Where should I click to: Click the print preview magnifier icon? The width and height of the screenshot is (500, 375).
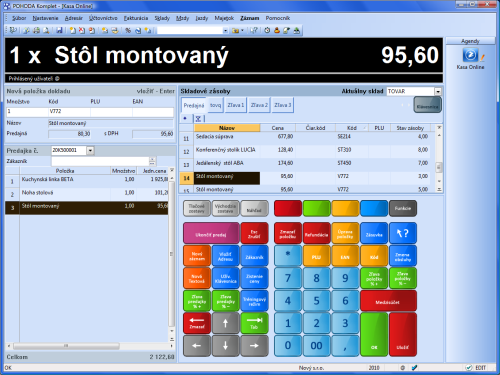click(x=46, y=30)
